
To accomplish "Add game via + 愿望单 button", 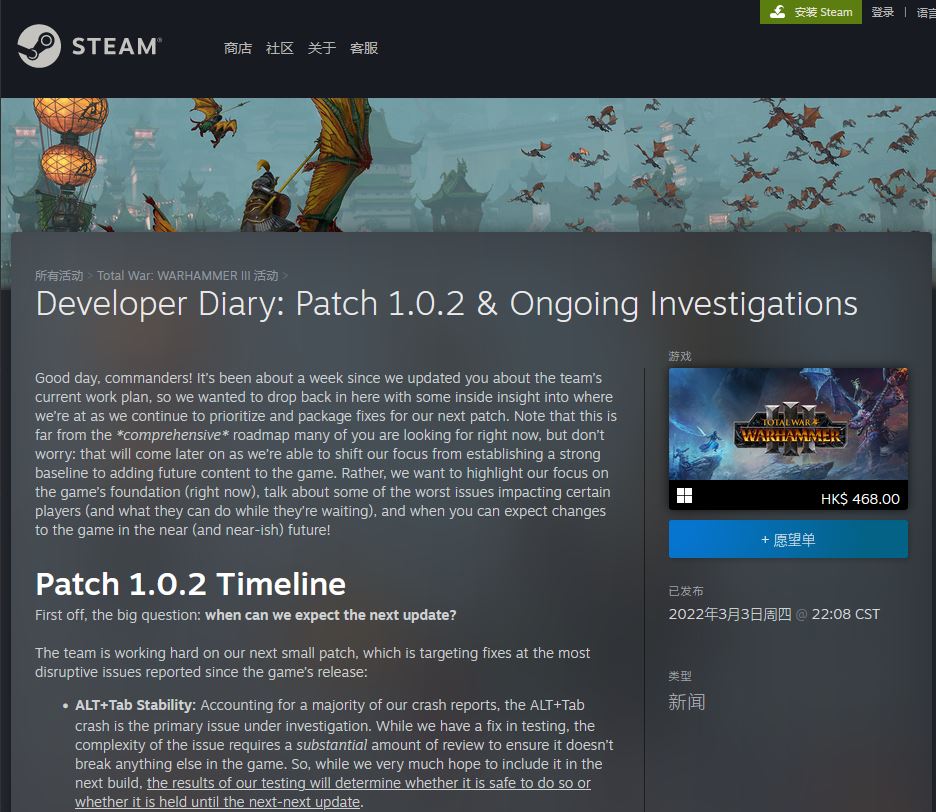I will [x=788, y=539].
